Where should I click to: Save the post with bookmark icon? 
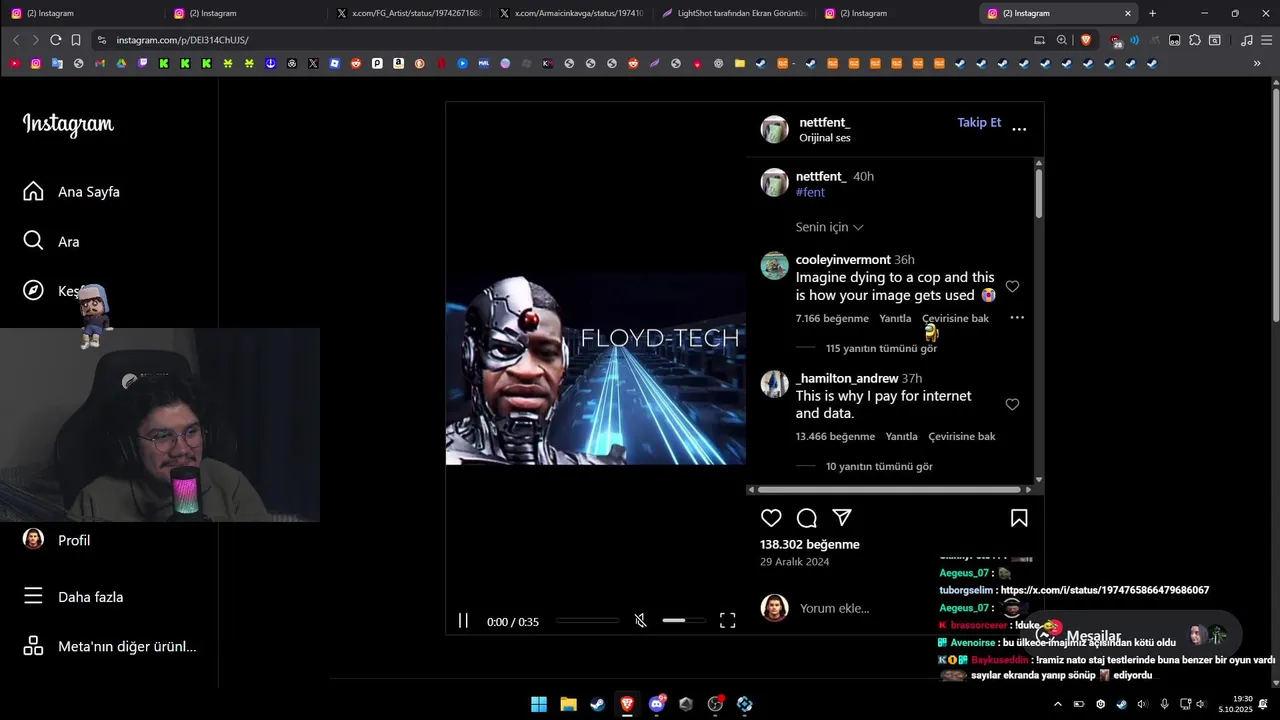[1019, 518]
